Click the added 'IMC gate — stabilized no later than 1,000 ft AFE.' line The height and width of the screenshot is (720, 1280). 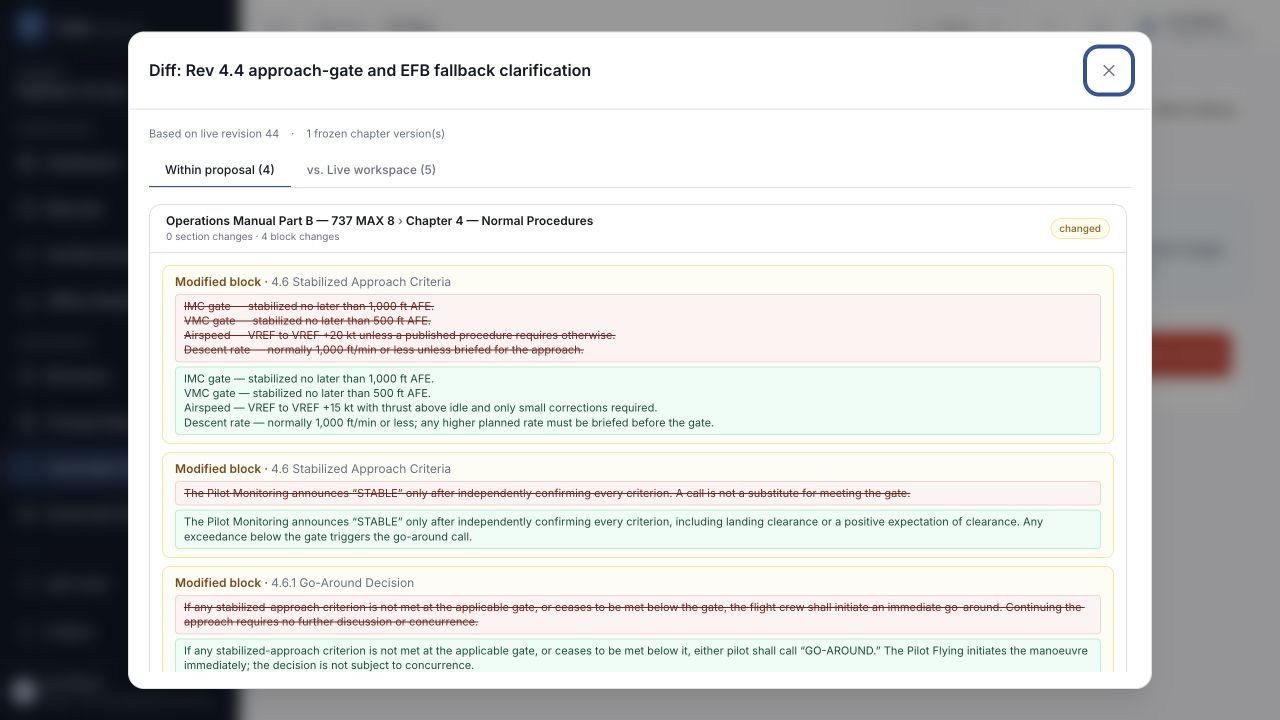pos(309,379)
